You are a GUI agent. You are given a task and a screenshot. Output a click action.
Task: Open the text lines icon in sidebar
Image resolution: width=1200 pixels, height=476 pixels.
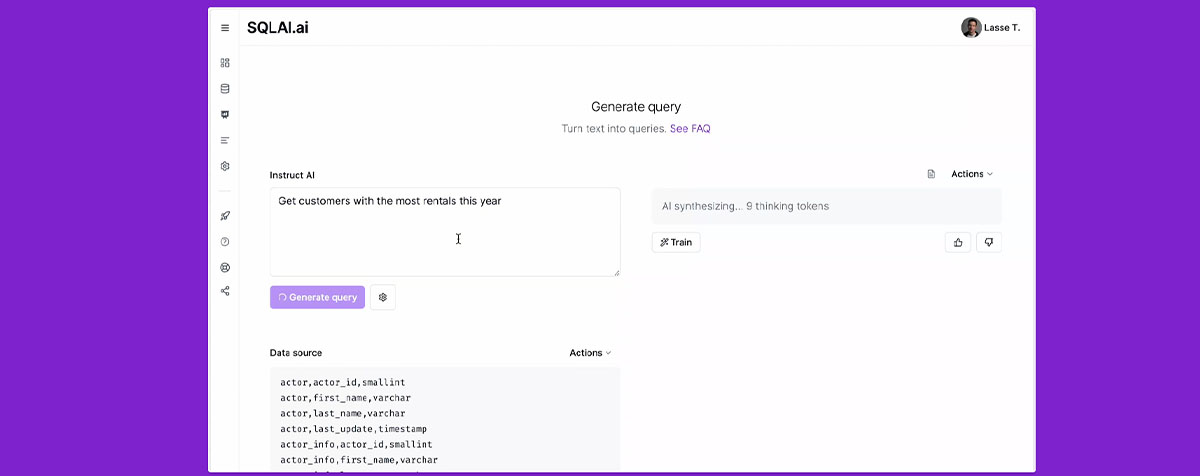pyautogui.click(x=225, y=140)
